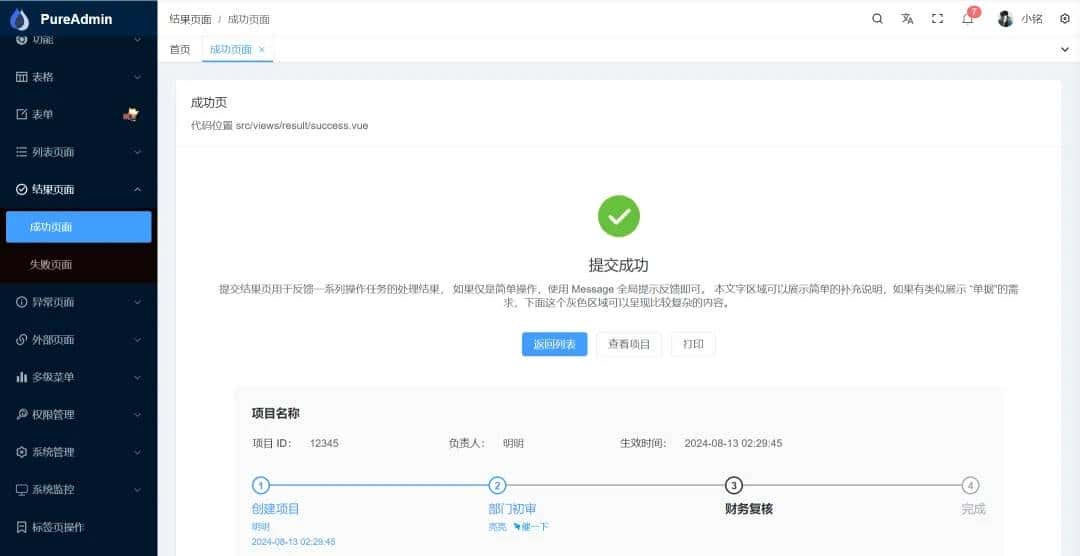
Task: Select 成功页面 in the sidebar
Action: point(79,227)
